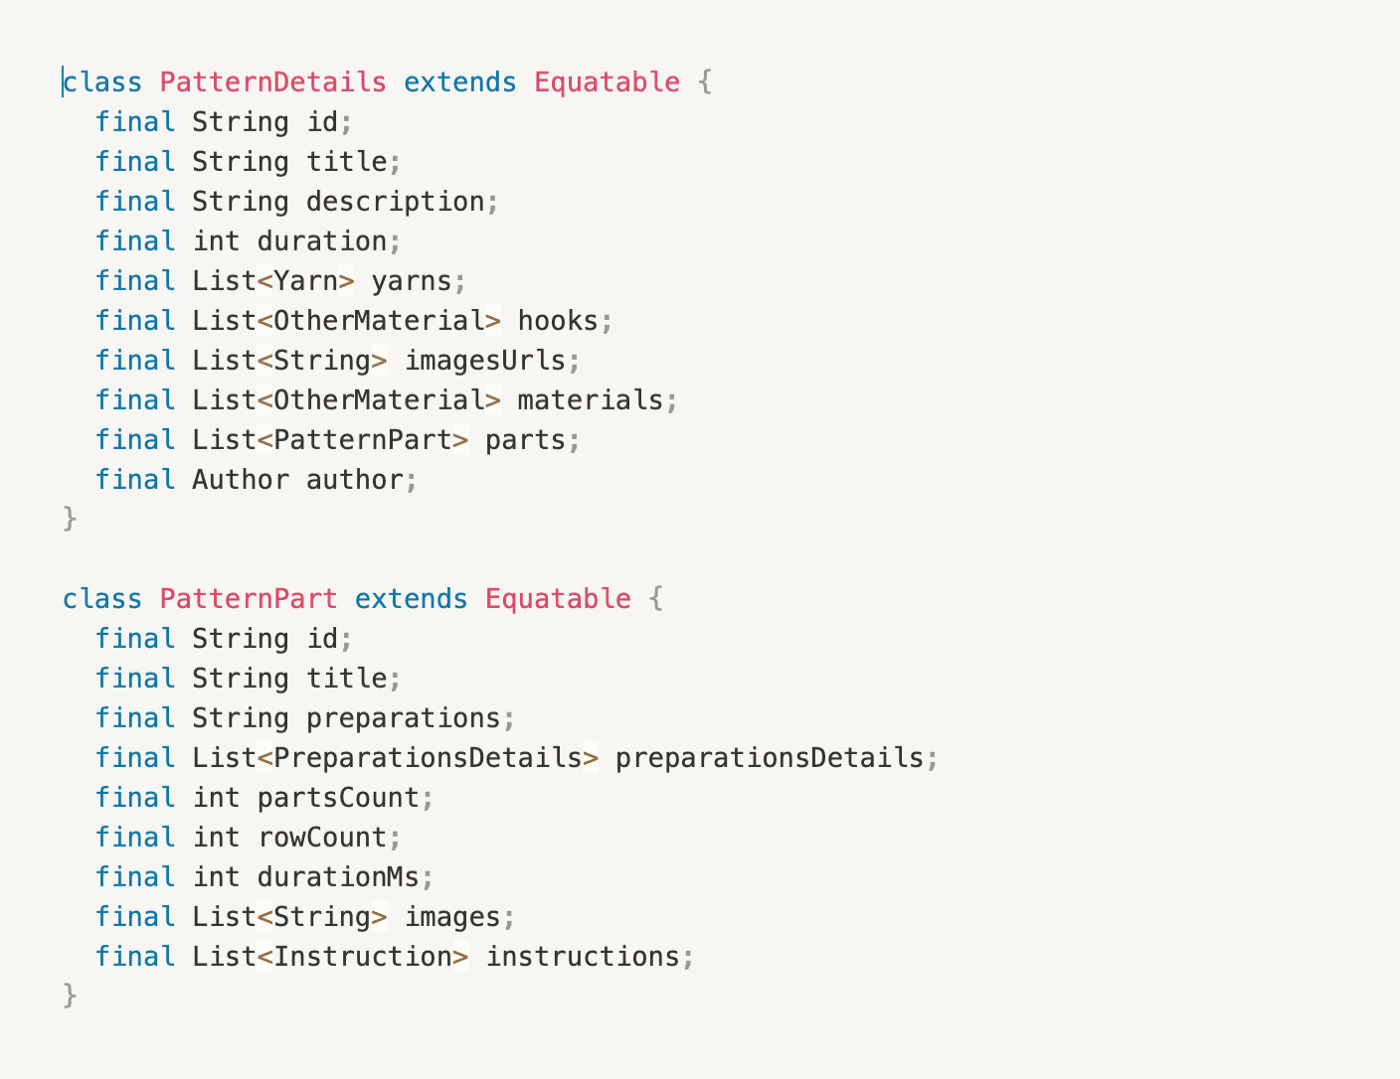The height and width of the screenshot is (1079, 1400).
Task: Click the Yarn type in List
Action: (x=306, y=281)
